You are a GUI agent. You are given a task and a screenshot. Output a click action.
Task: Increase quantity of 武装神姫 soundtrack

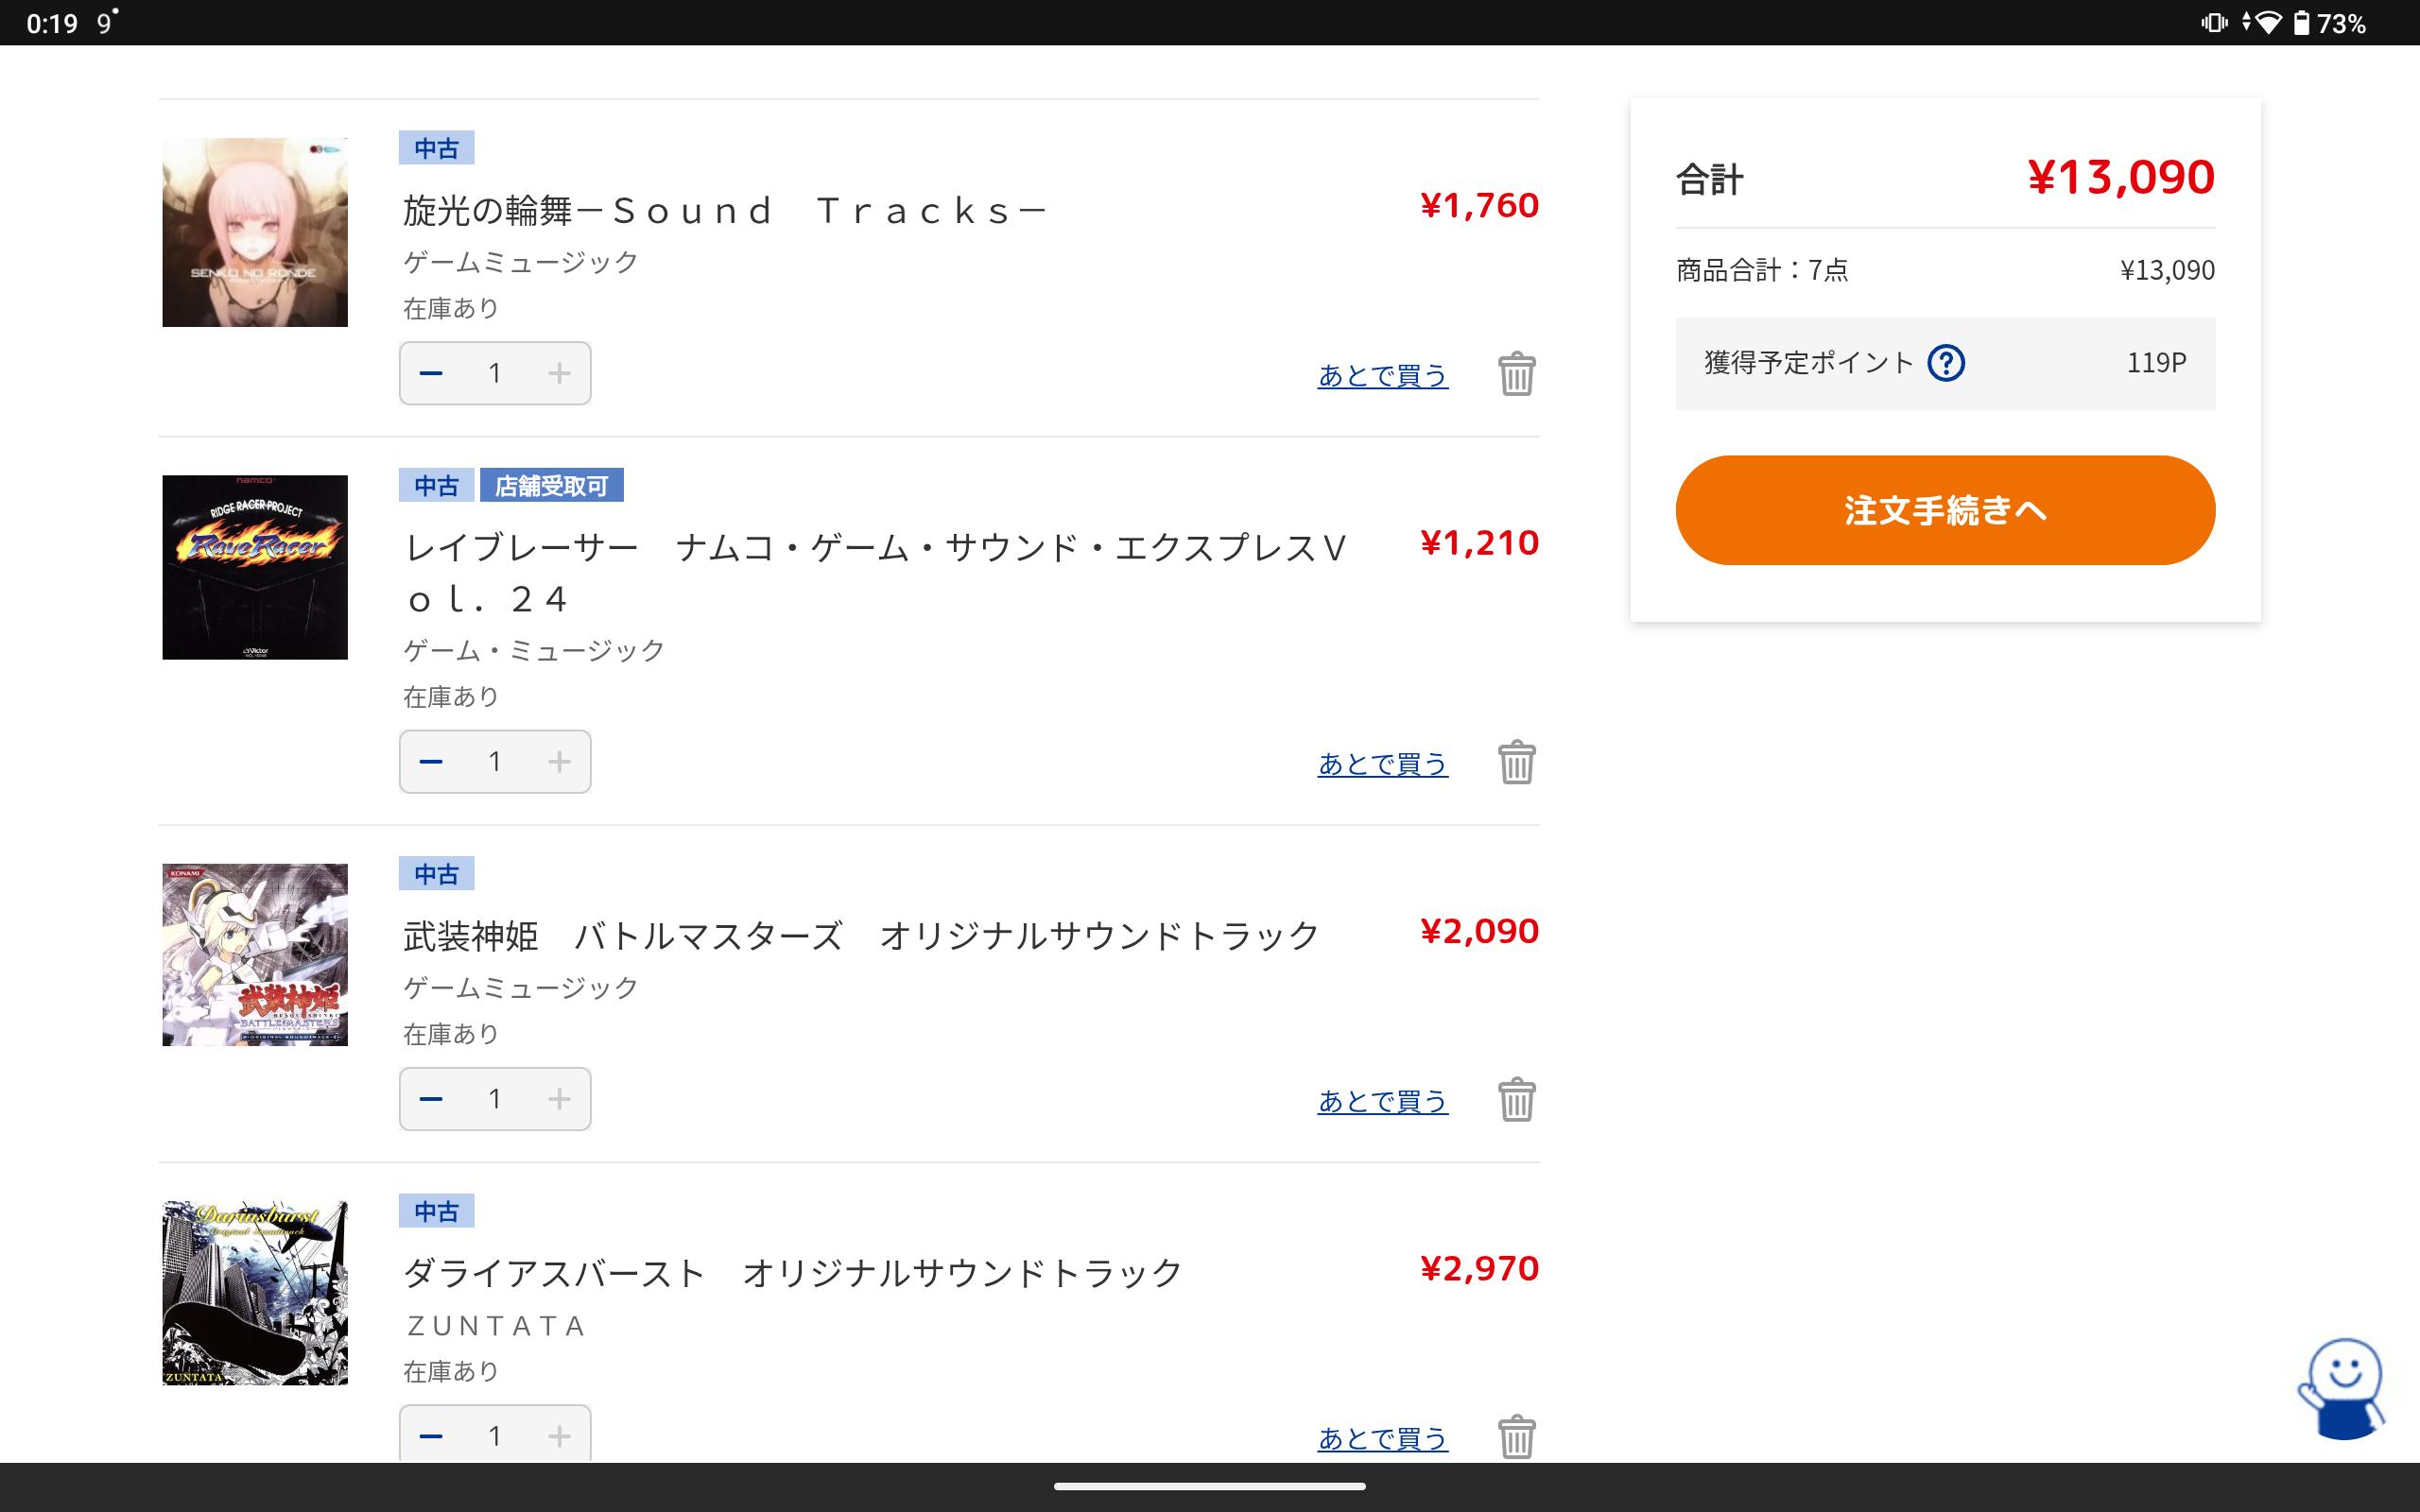559,1099
